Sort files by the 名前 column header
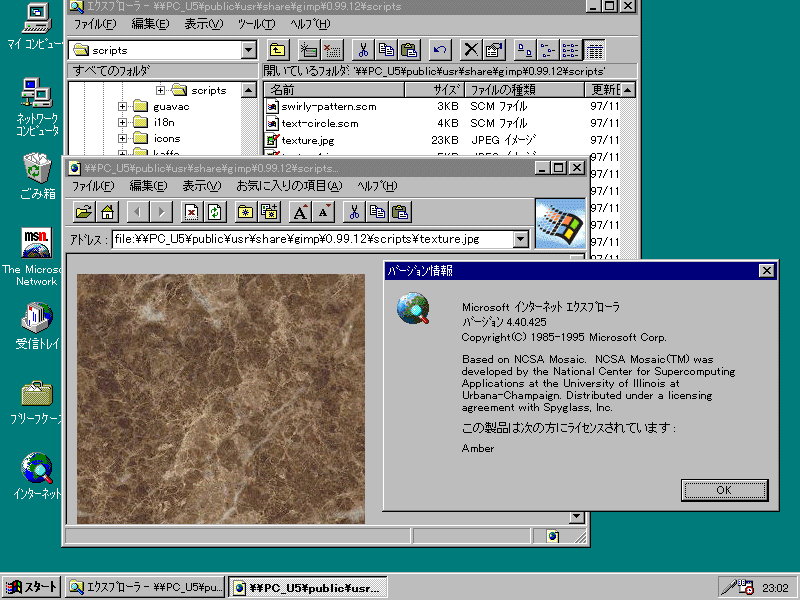The image size is (800, 600). (x=334, y=90)
